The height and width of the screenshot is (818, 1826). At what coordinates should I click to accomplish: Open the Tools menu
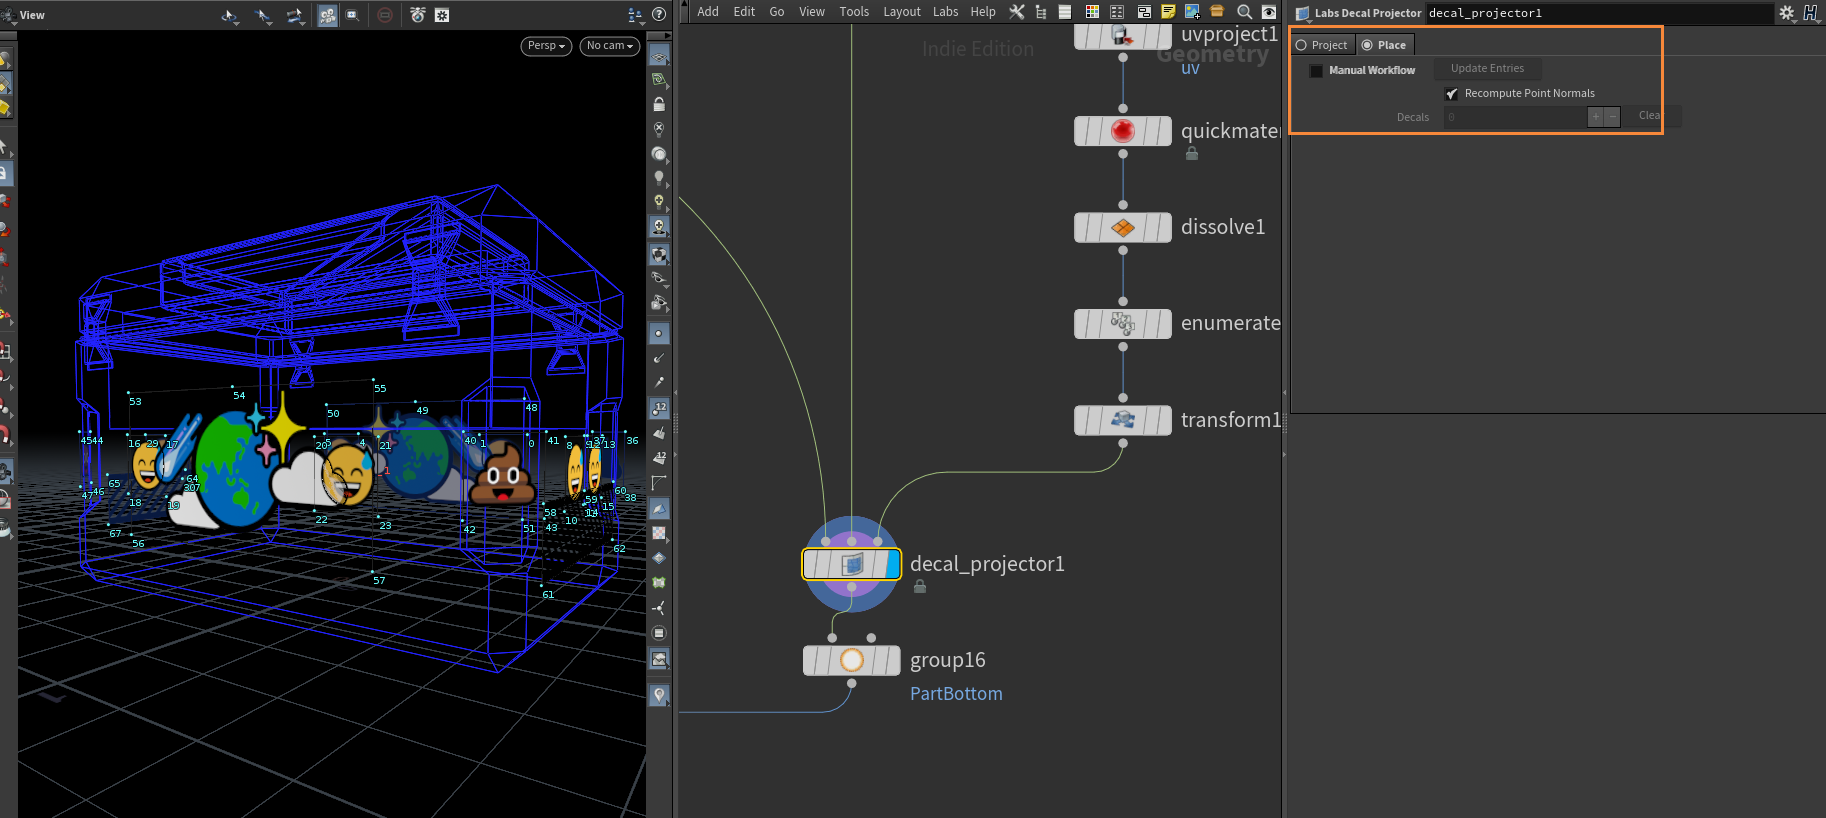[x=854, y=12]
